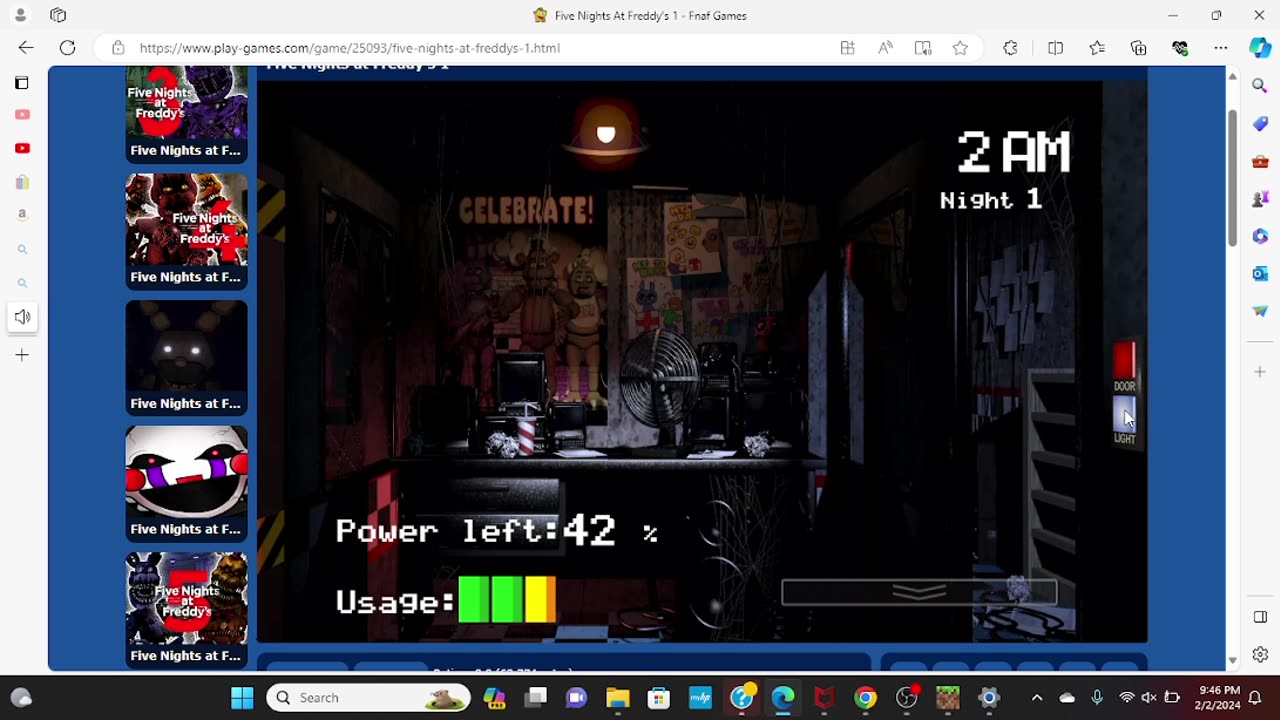The width and height of the screenshot is (1280, 720).
Task: Open Wi-Fi, volume and battery quick settings
Action: [x=1149, y=698]
